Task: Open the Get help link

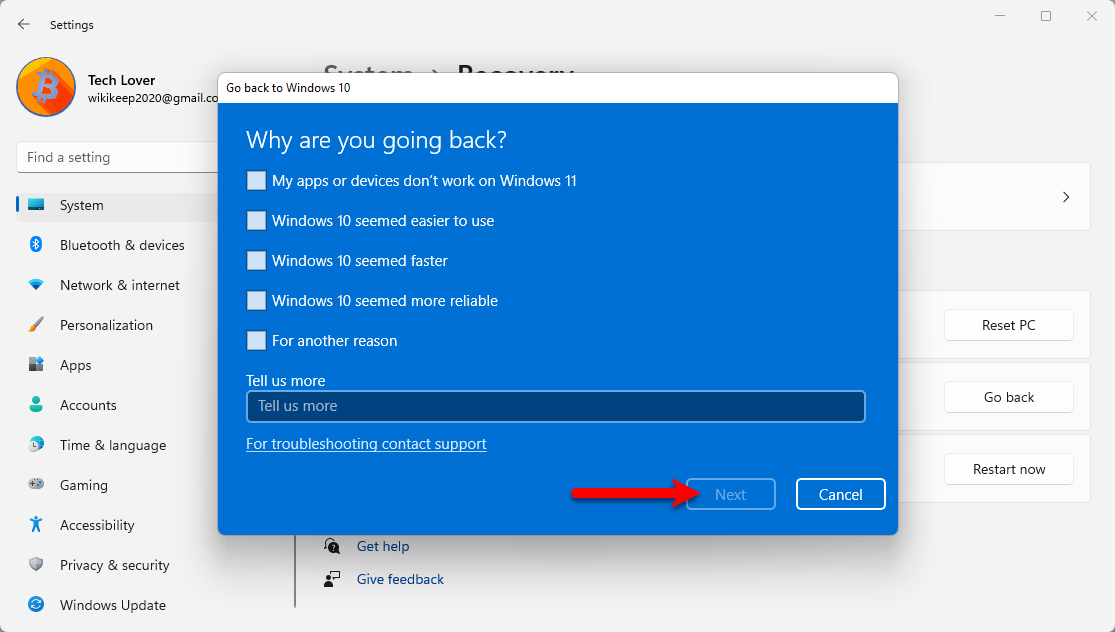Action: pyautogui.click(x=383, y=546)
